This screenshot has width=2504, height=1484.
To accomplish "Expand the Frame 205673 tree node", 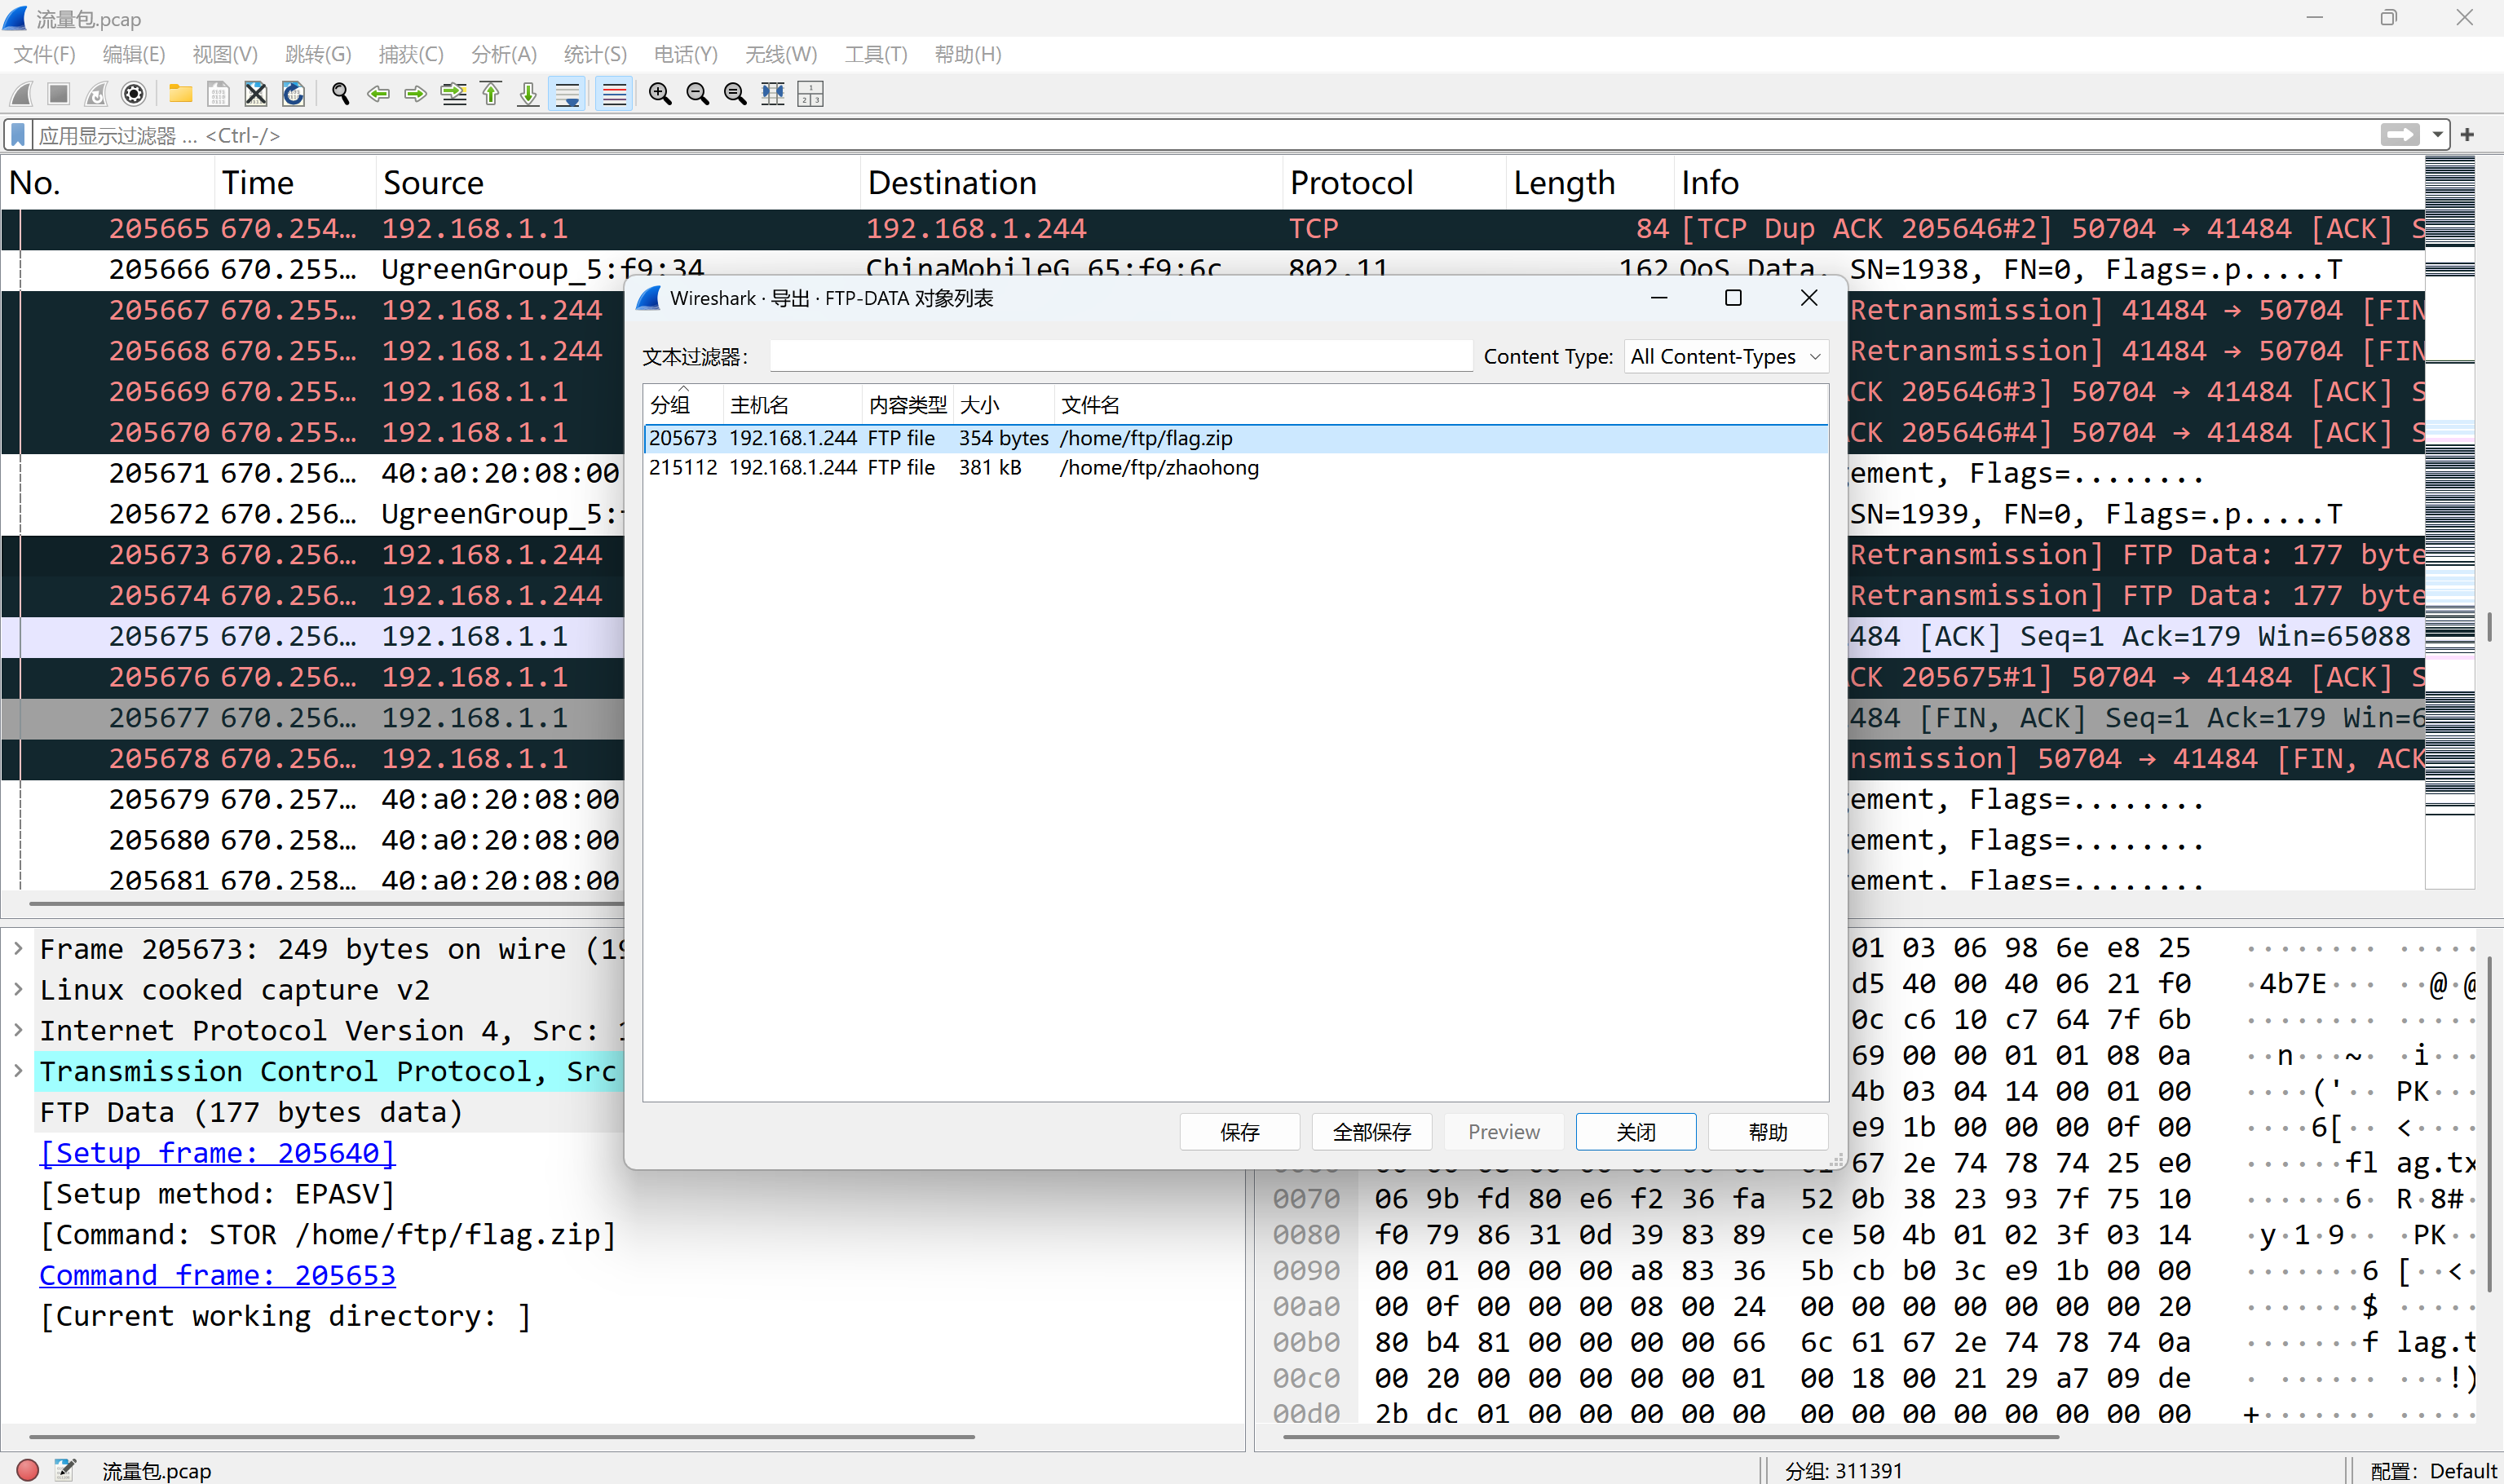I will (x=18, y=948).
